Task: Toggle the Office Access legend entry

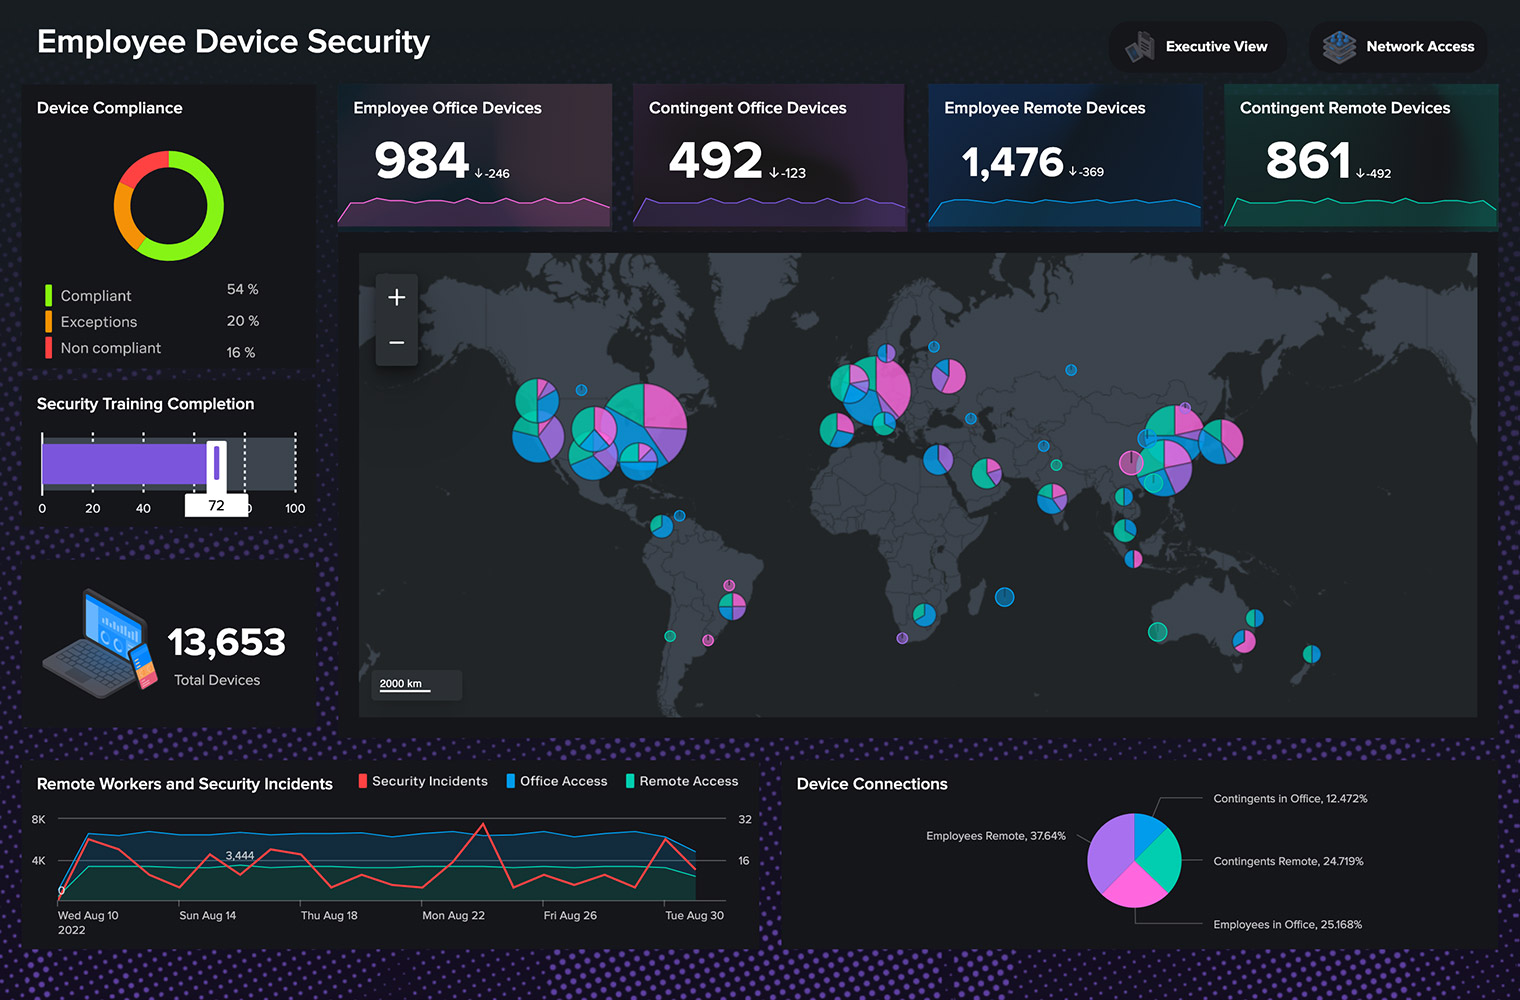Action: coord(557,781)
